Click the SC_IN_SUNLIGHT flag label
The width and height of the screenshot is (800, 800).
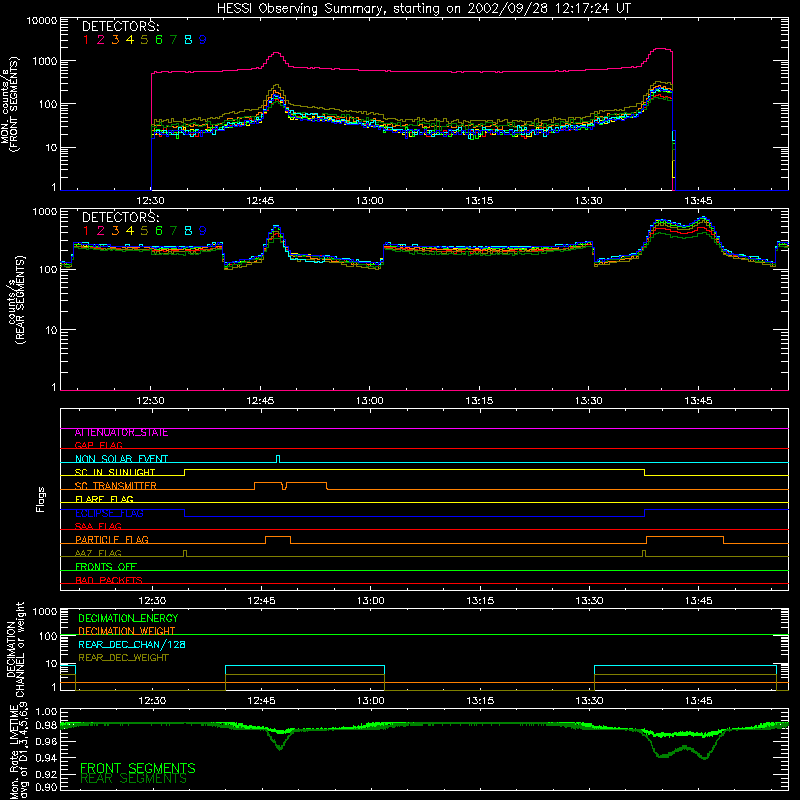pos(115,472)
